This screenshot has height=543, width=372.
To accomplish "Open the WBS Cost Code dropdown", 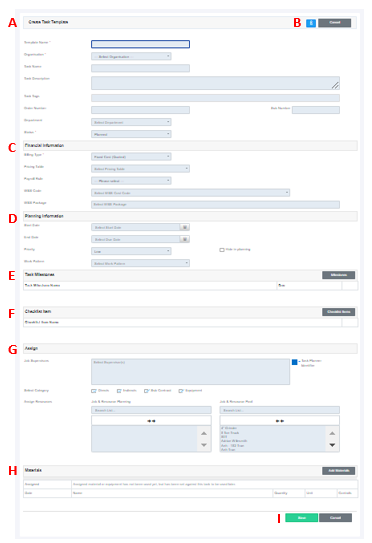I will 191,193.
